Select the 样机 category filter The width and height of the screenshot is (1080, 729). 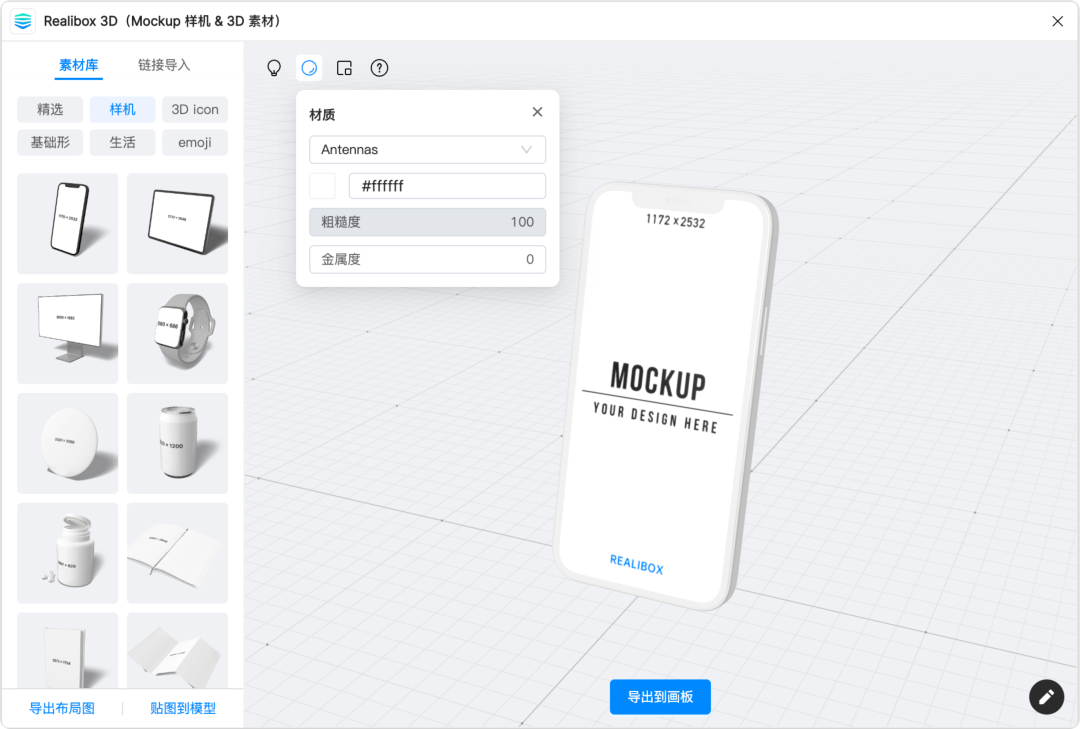click(x=123, y=110)
